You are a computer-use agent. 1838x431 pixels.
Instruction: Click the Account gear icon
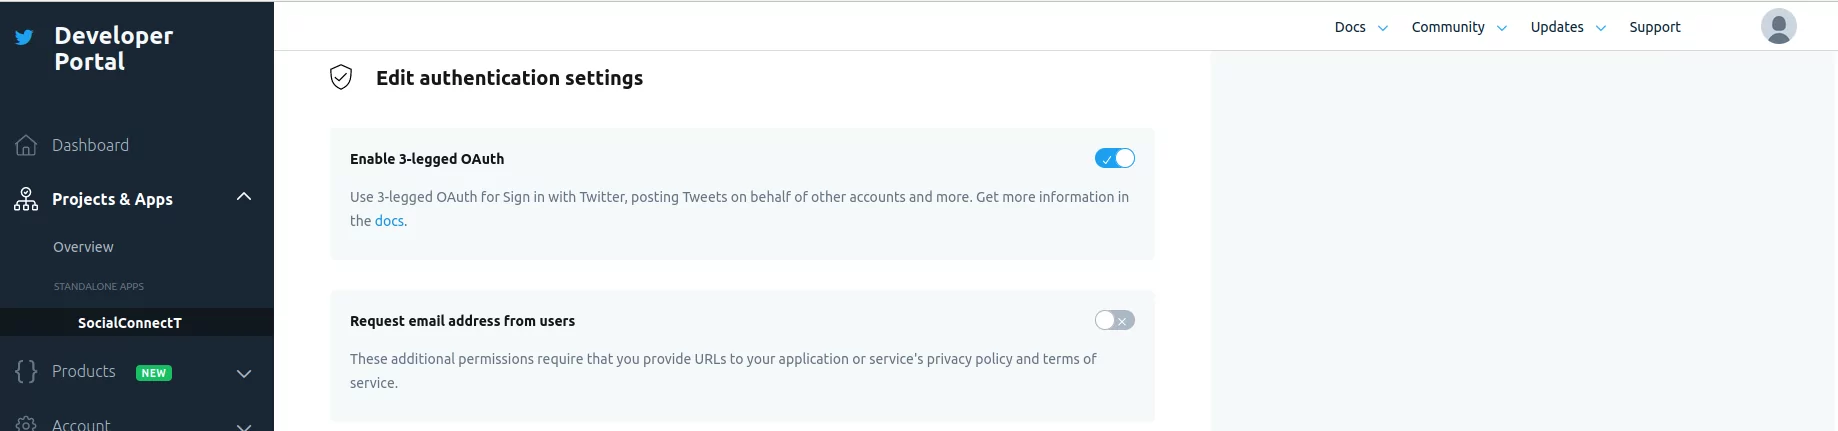[x=26, y=424]
